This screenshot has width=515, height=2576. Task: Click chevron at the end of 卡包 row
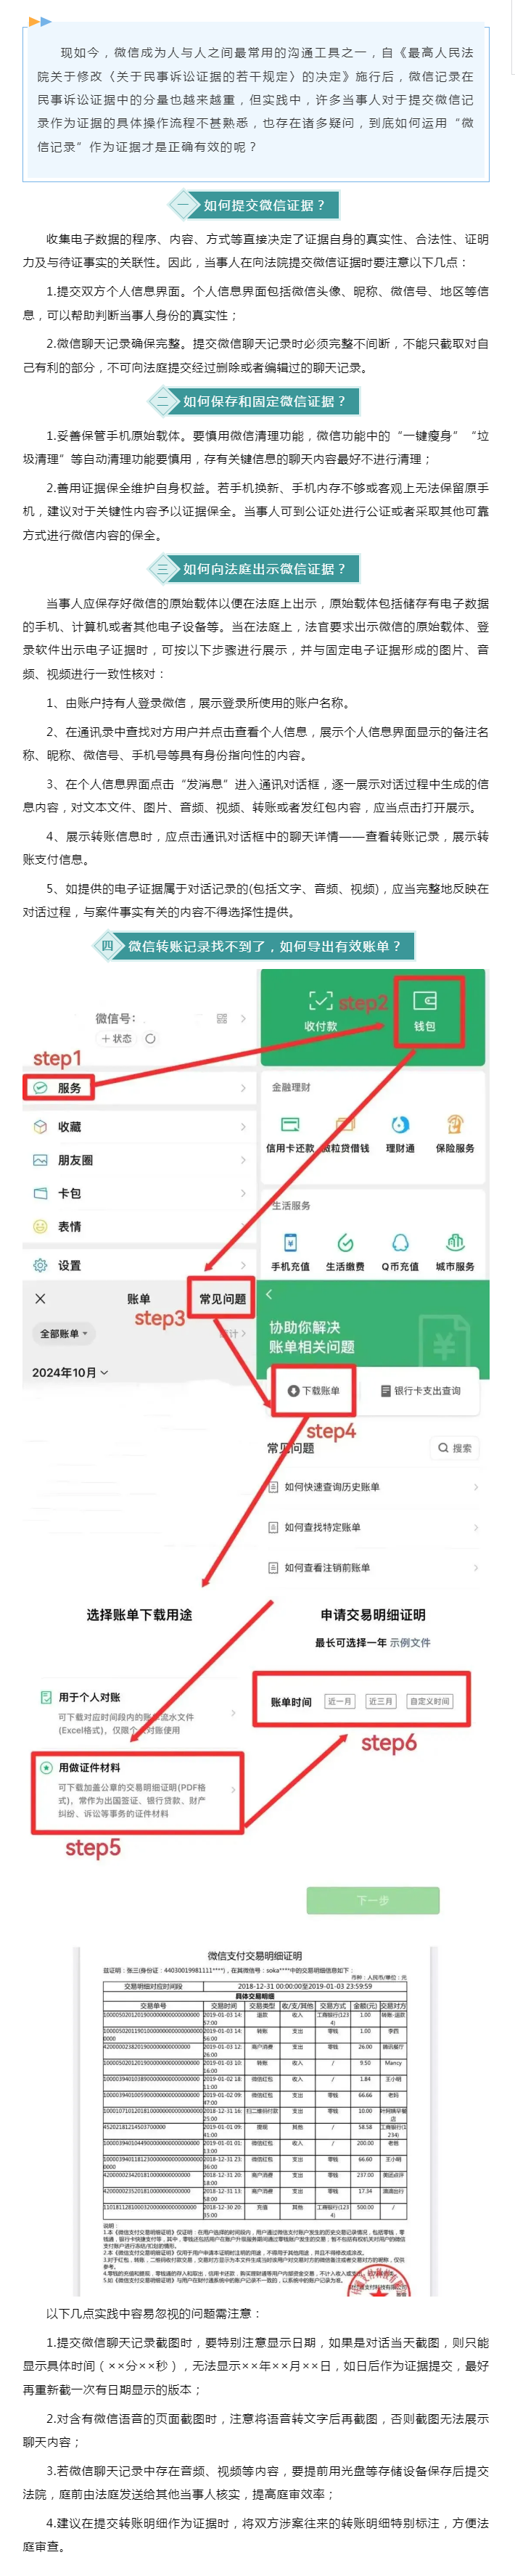(x=243, y=1193)
